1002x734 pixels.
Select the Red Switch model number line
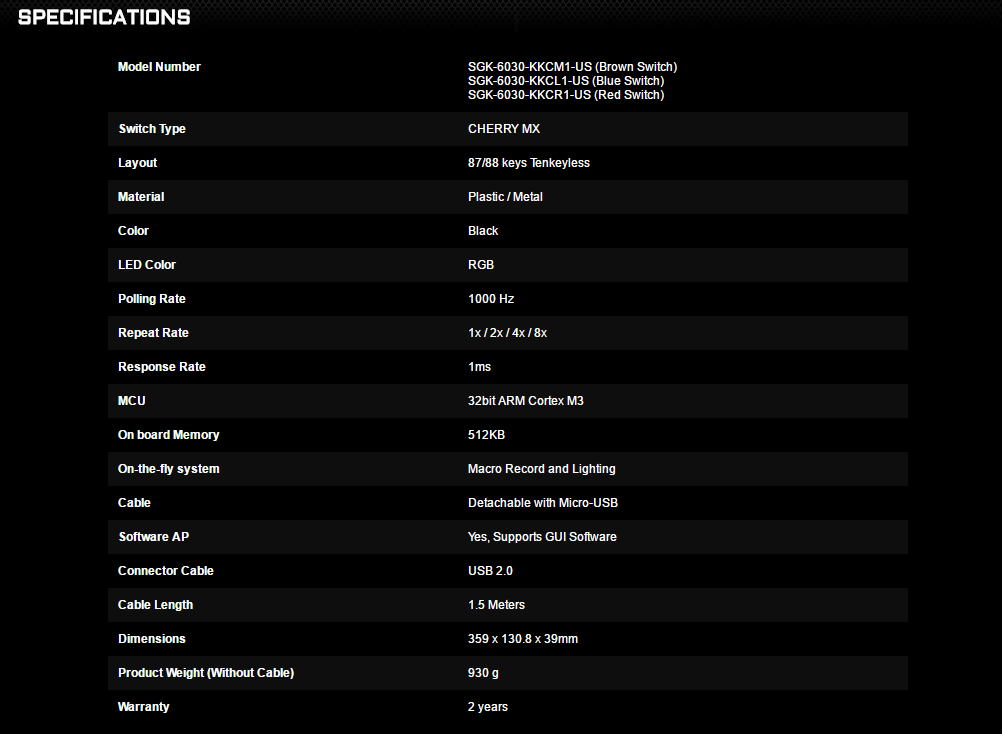point(565,95)
